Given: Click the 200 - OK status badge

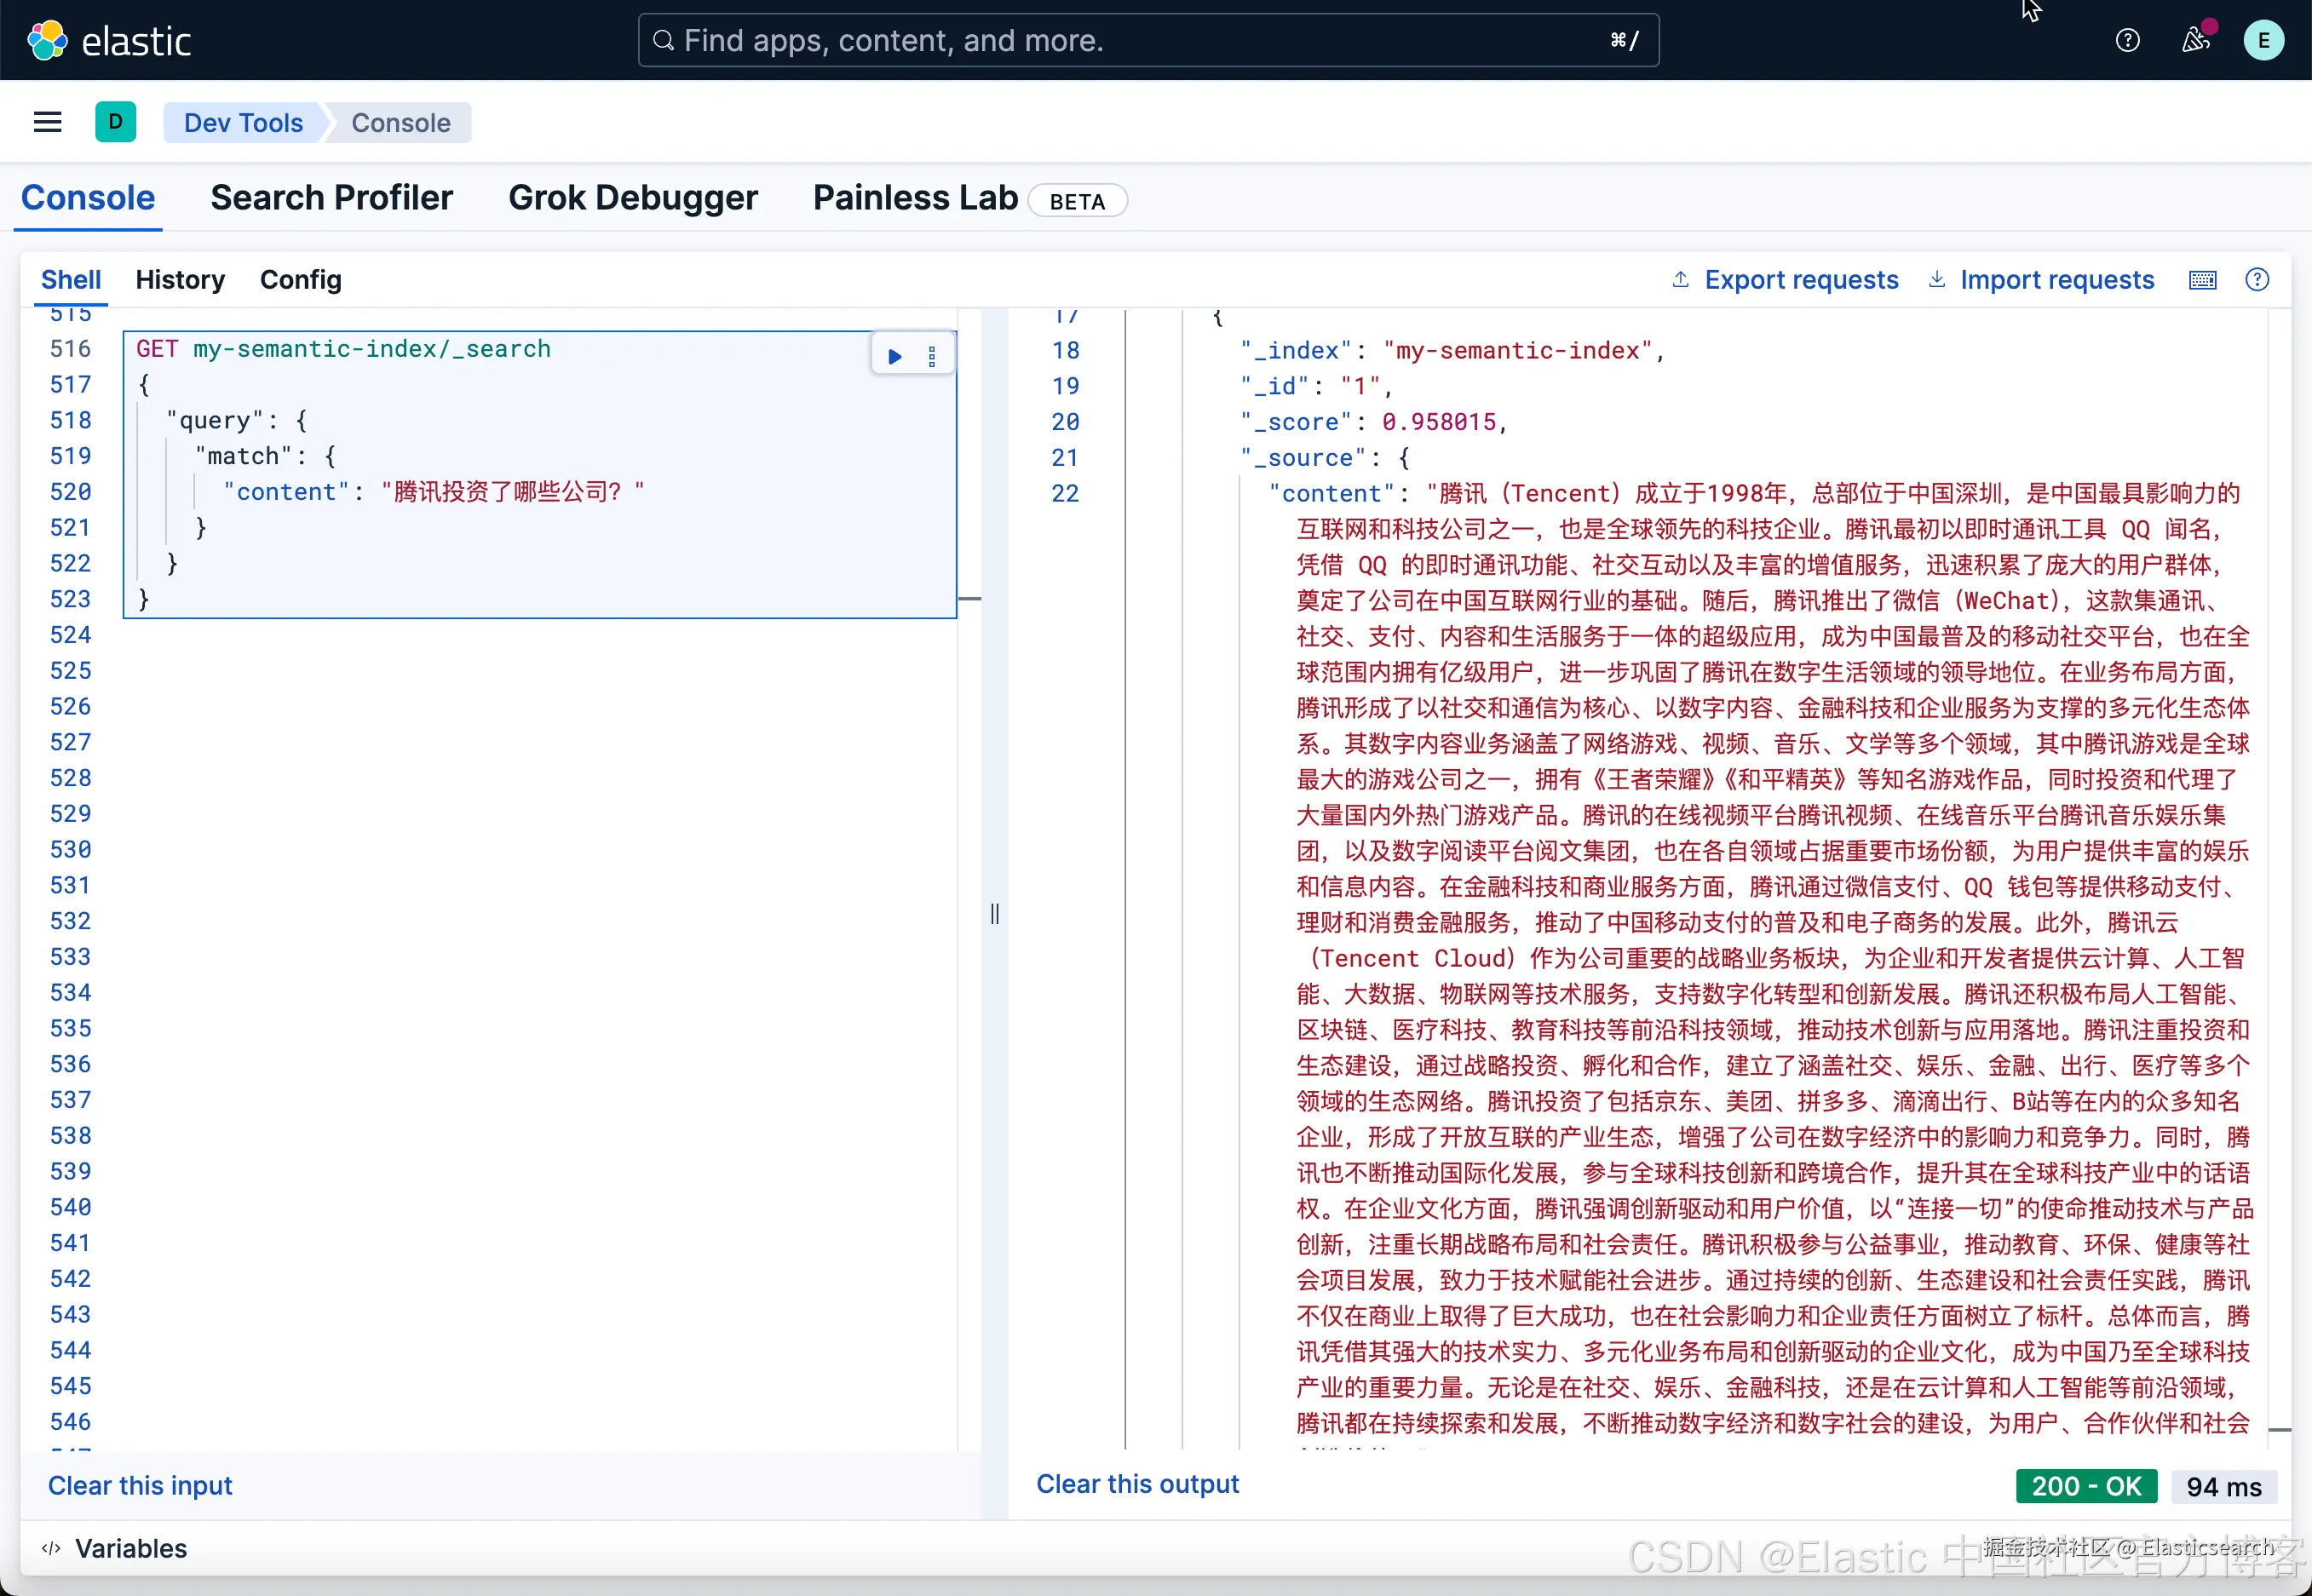Looking at the screenshot, I should click(2086, 1486).
